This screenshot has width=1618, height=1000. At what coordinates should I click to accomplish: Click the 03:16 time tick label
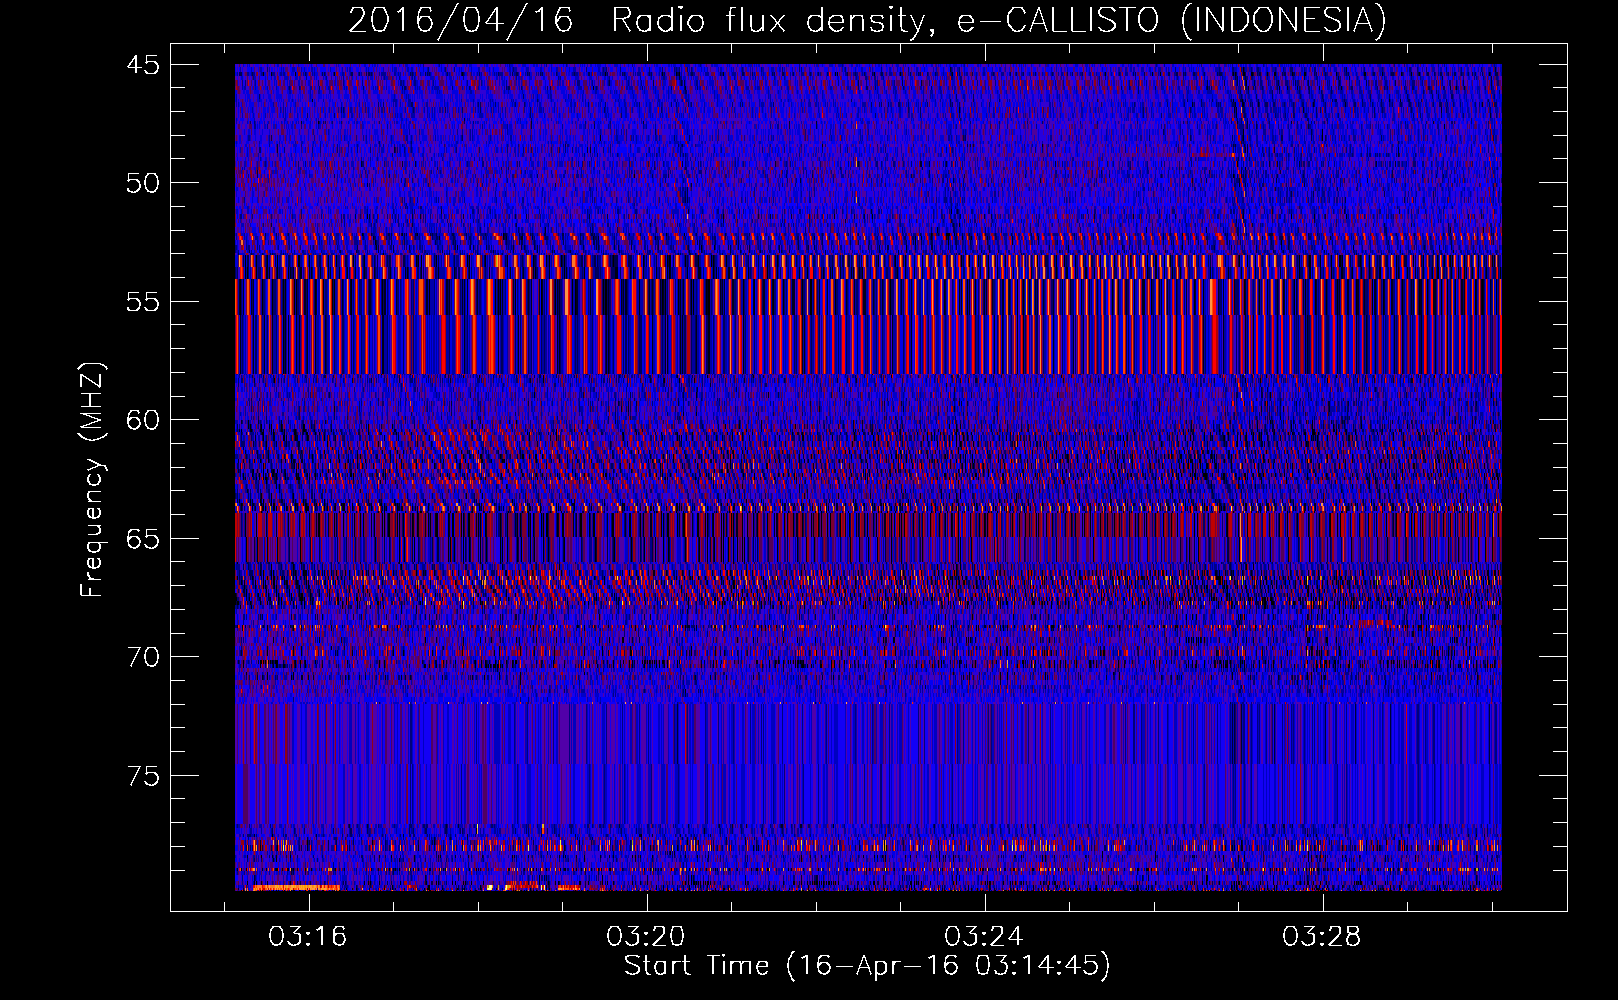[308, 936]
